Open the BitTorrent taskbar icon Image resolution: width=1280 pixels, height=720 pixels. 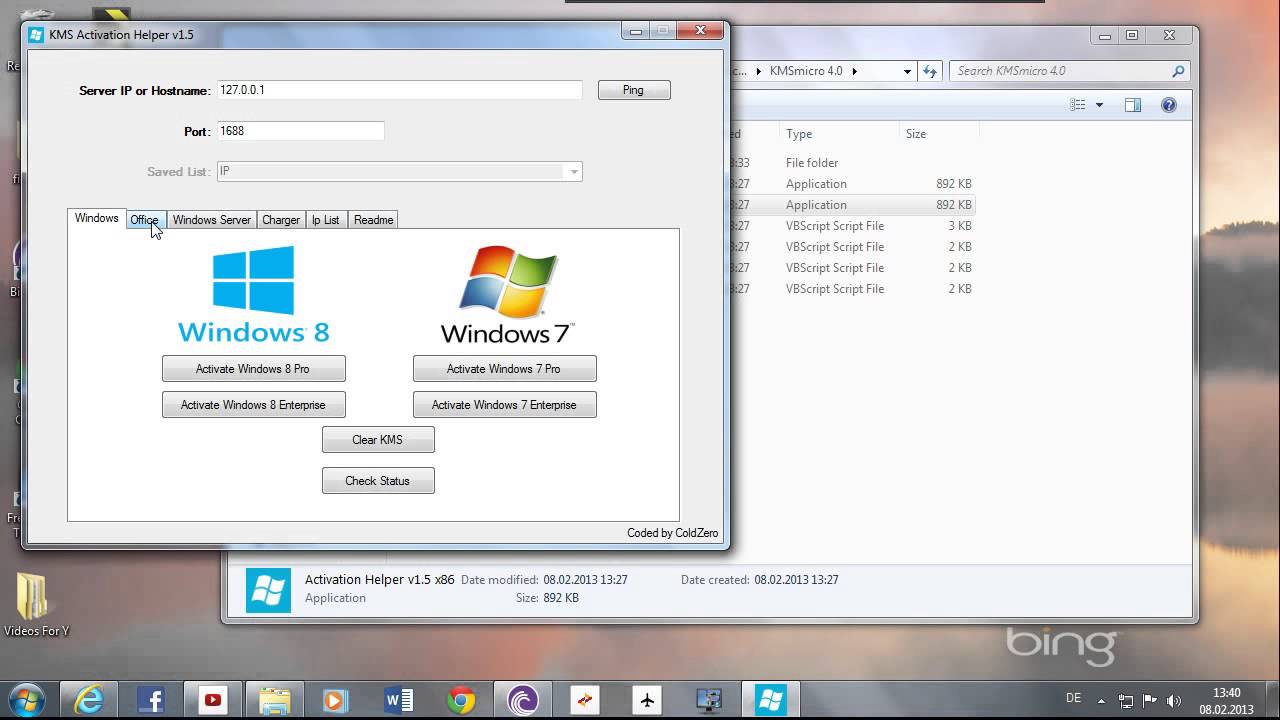click(x=524, y=700)
